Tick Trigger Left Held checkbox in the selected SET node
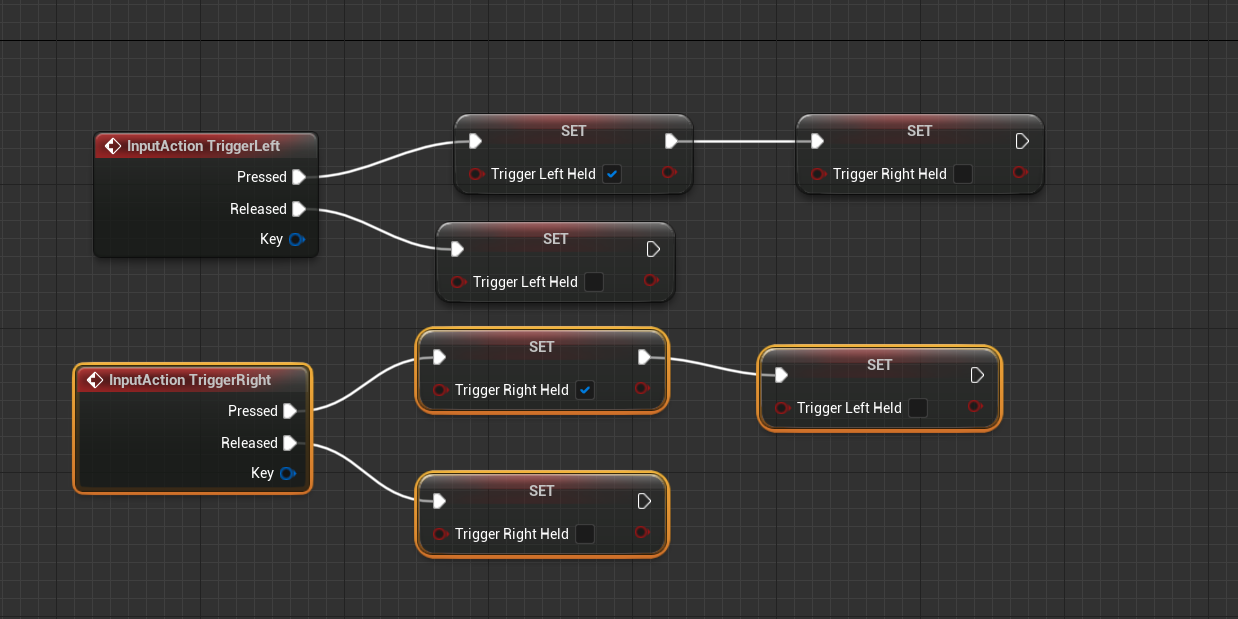Viewport: 1238px width, 619px height. (918, 408)
